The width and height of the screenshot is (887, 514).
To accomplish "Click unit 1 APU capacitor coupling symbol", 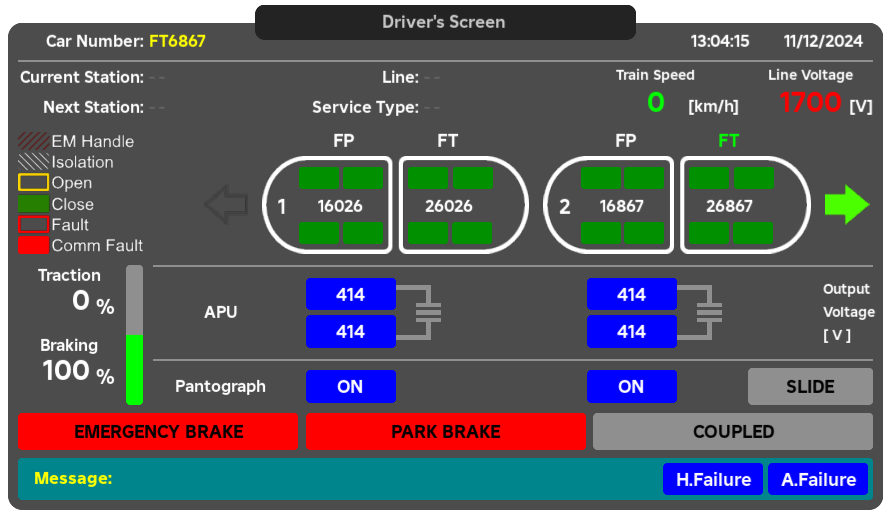I will 419,313.
